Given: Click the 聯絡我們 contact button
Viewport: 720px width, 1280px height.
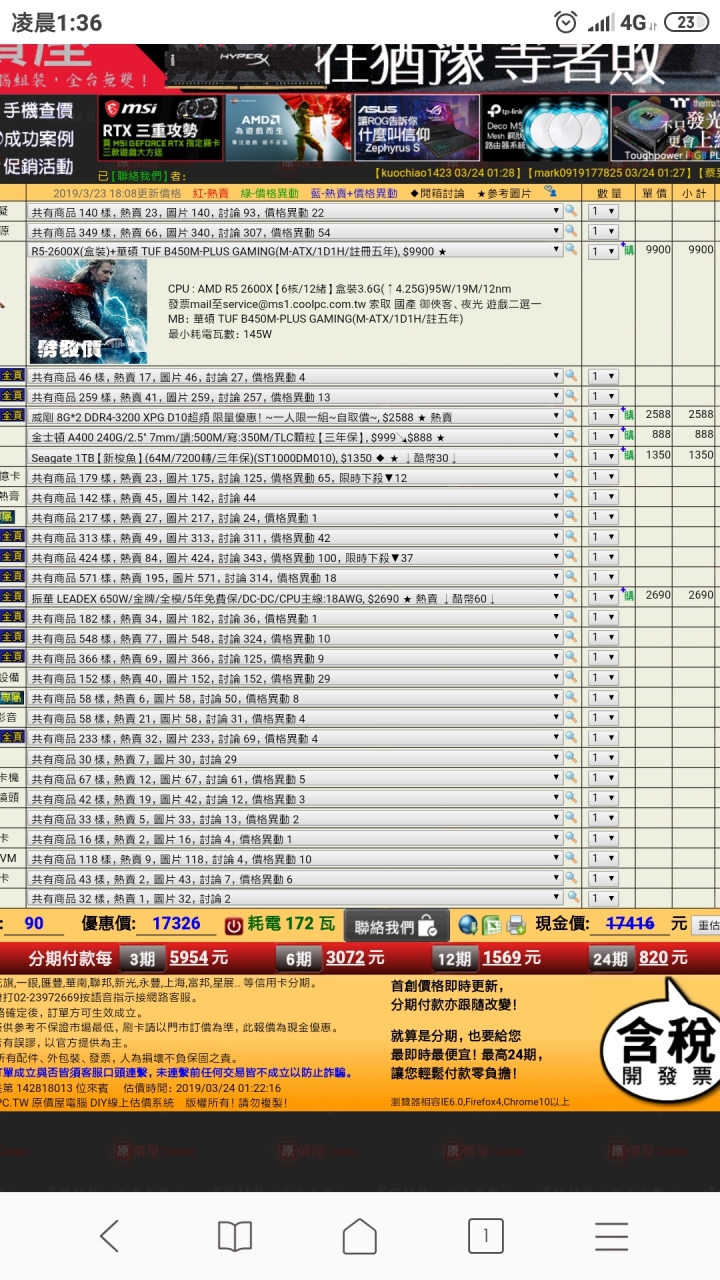Looking at the screenshot, I should 397,925.
